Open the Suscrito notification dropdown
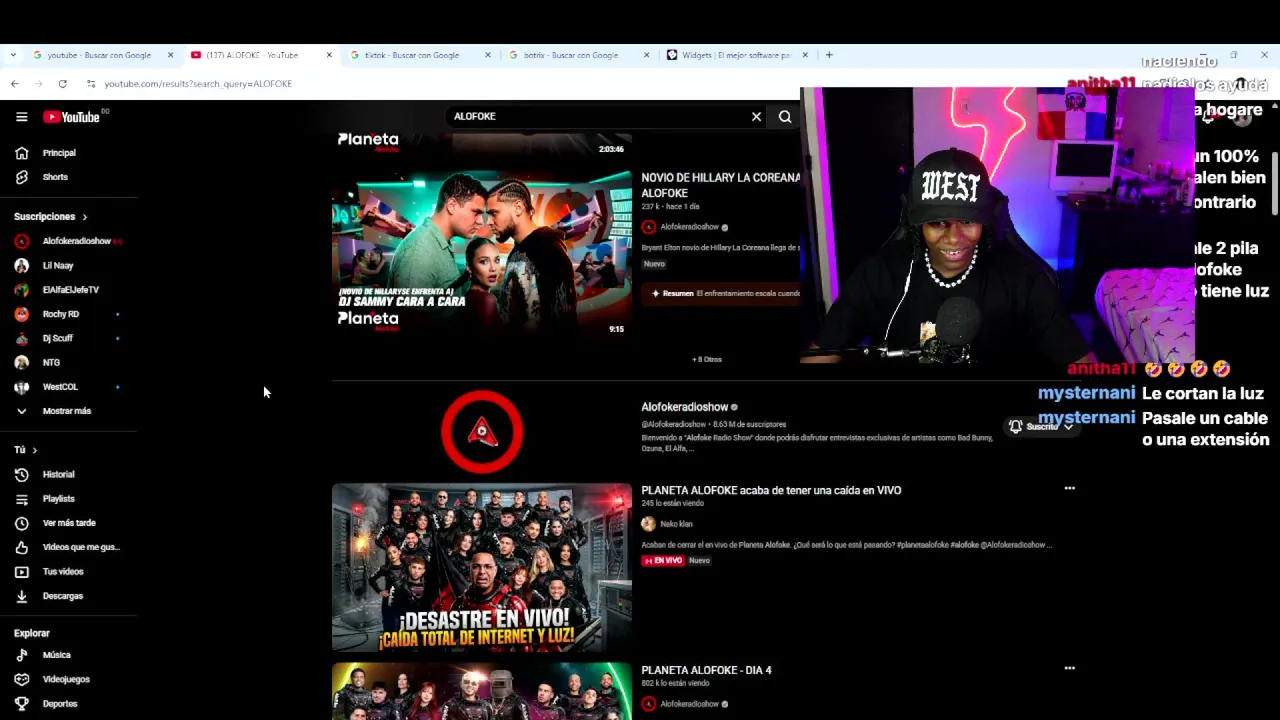Image resolution: width=1280 pixels, height=720 pixels. coord(1041,427)
